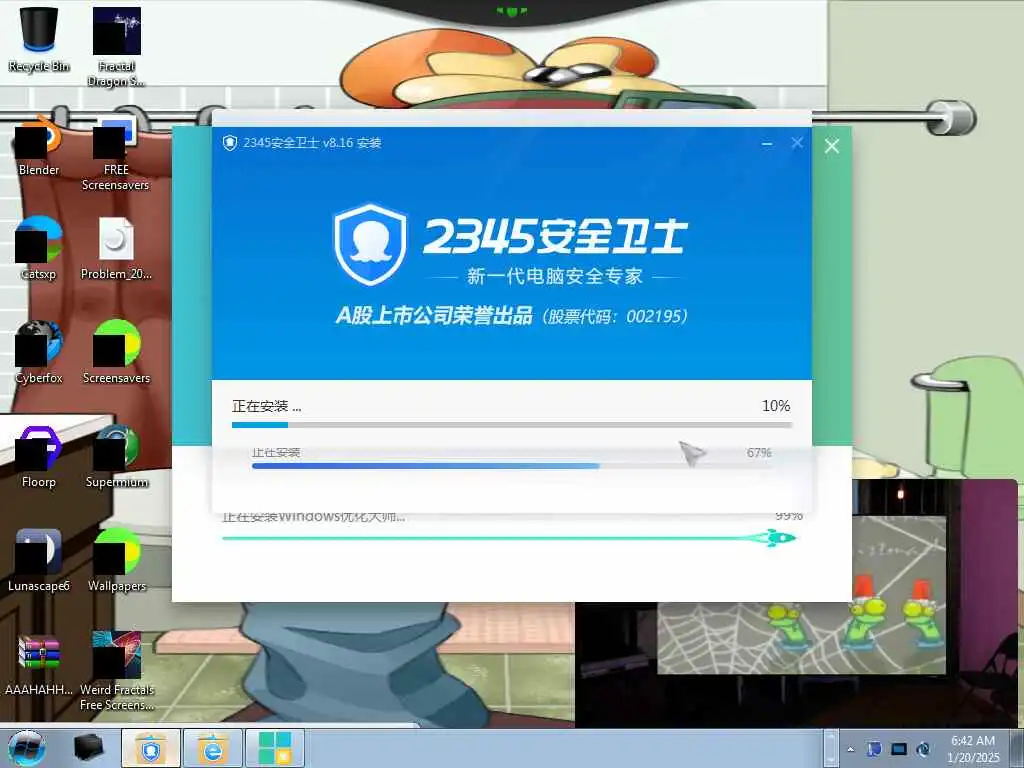The height and width of the screenshot is (768, 1024).
Task: Click the 股票代码: 002195 text
Action: tap(615, 317)
